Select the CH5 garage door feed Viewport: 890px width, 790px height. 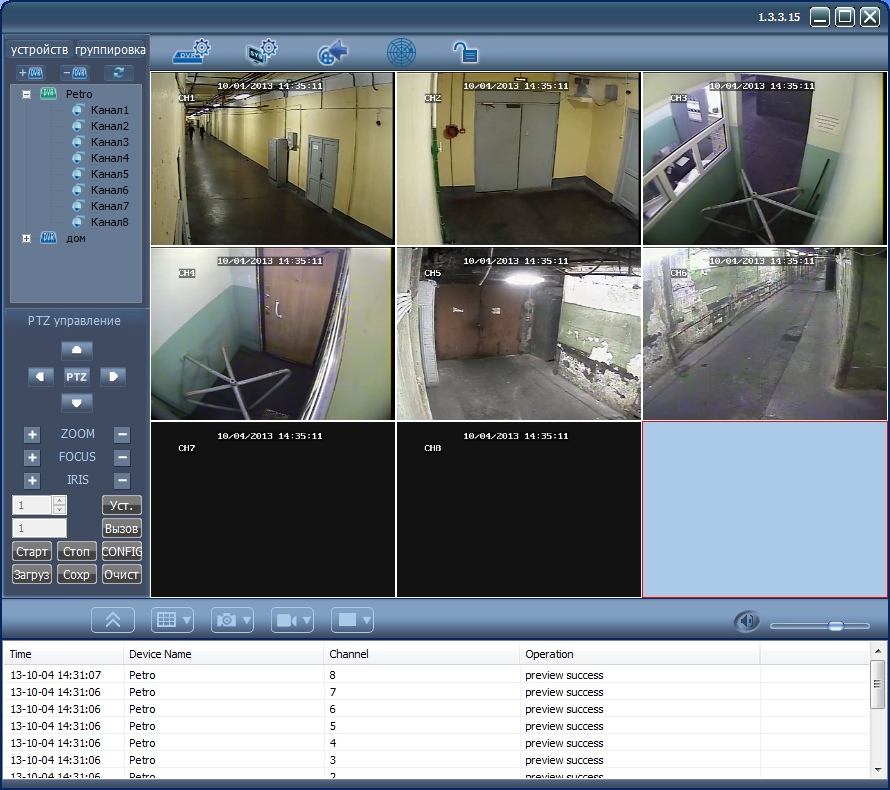click(x=518, y=334)
